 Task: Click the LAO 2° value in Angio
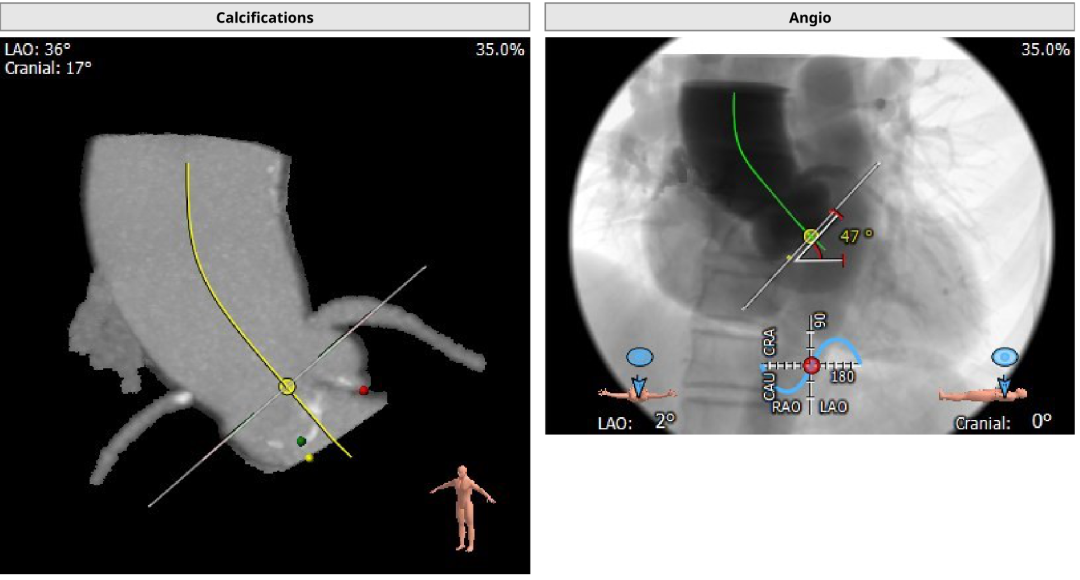664,421
